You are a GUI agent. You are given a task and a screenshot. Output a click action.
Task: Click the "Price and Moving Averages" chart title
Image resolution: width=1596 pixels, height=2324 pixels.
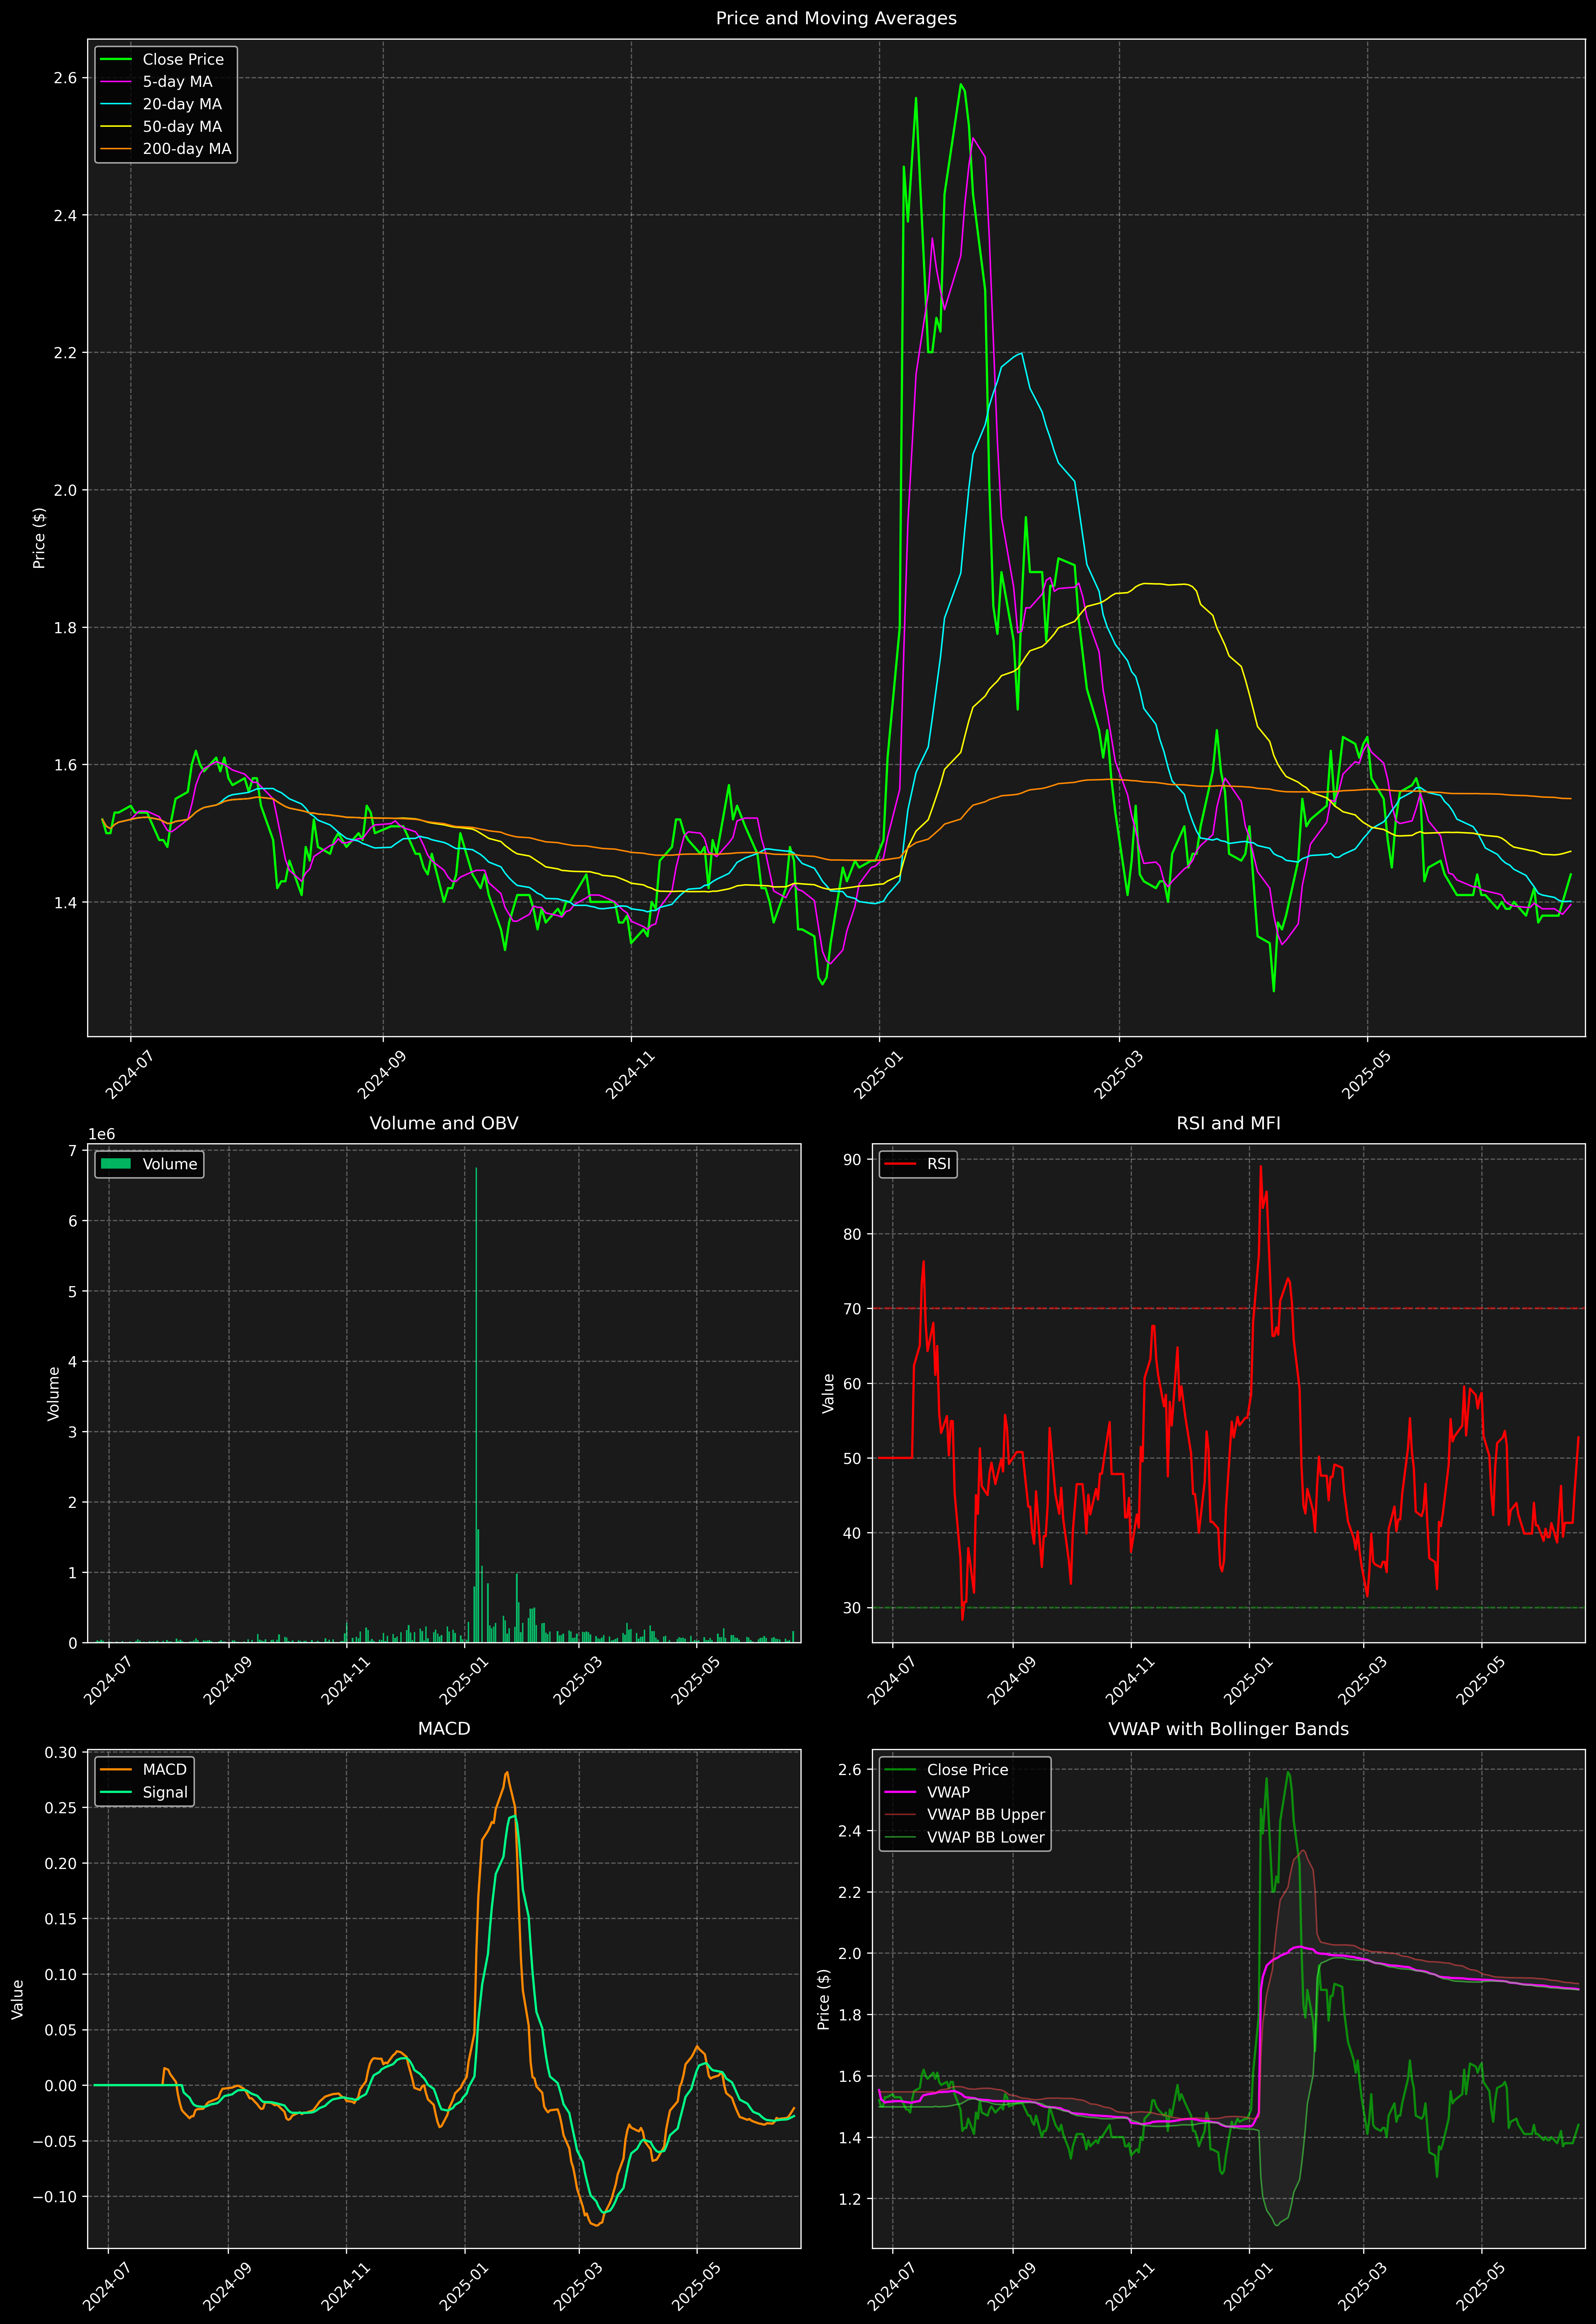[x=836, y=18]
